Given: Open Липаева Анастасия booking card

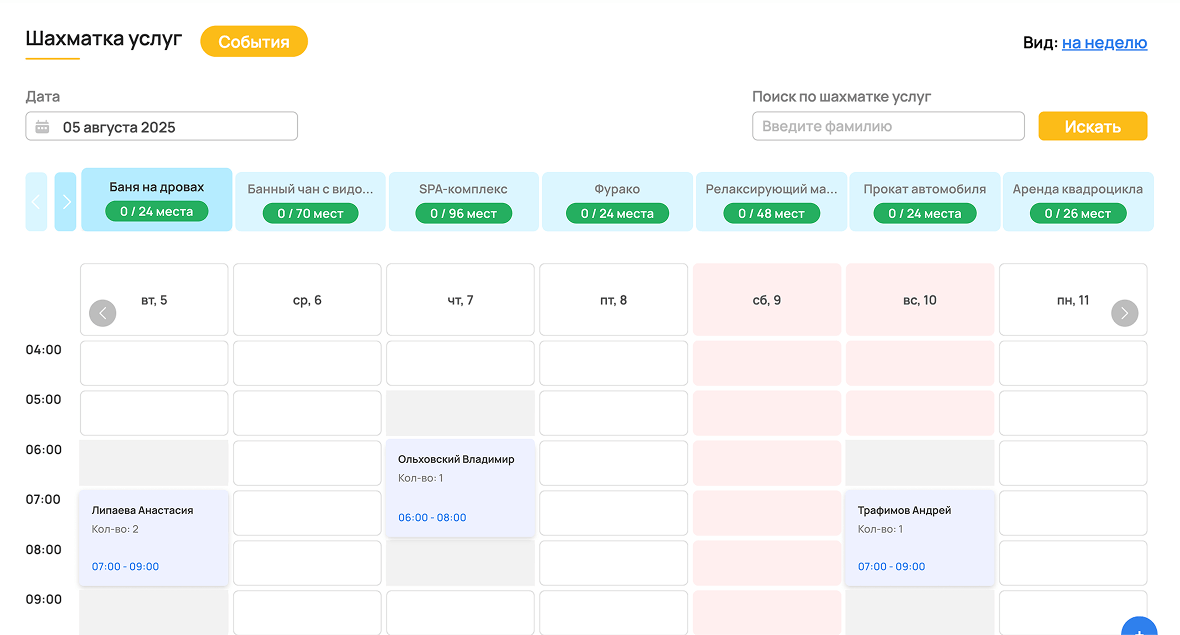Looking at the screenshot, I should (x=154, y=537).
